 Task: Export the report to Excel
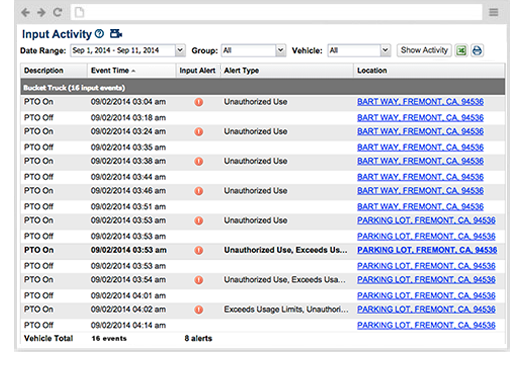(461, 50)
